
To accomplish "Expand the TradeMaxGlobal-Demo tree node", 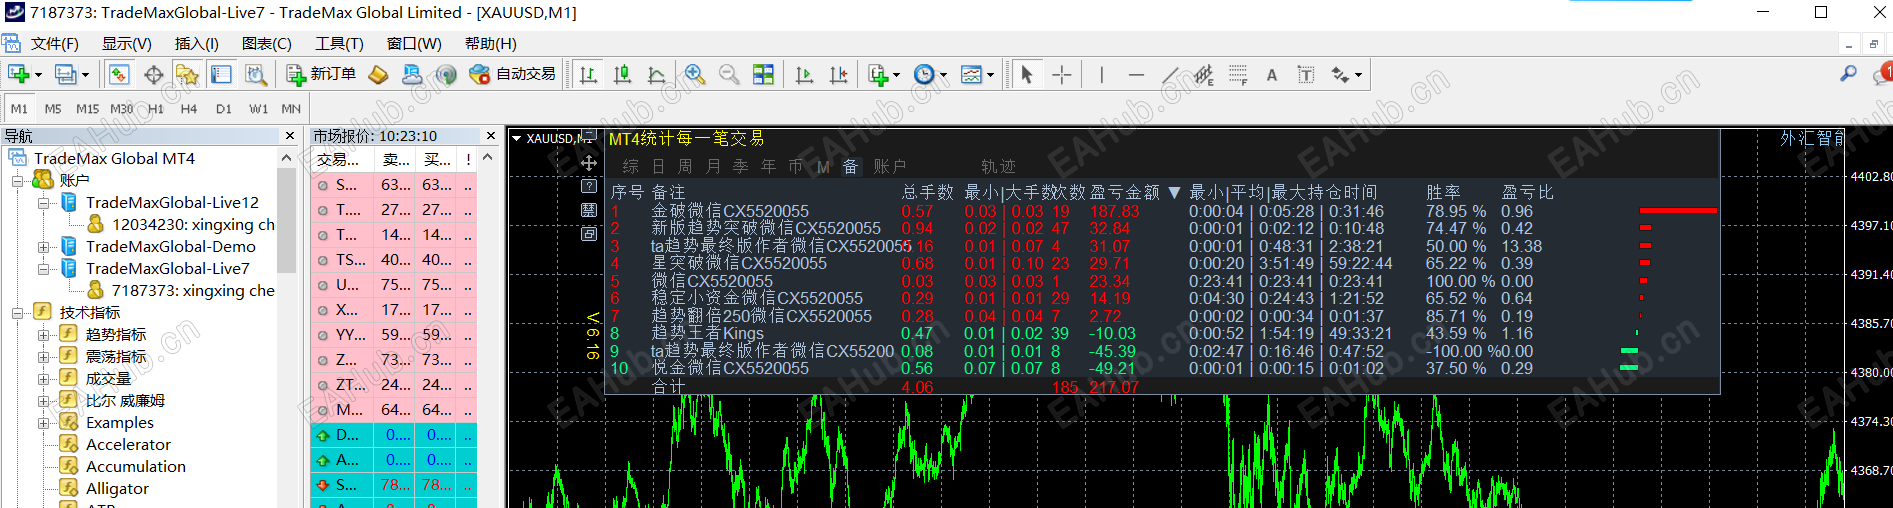I will (43, 247).
